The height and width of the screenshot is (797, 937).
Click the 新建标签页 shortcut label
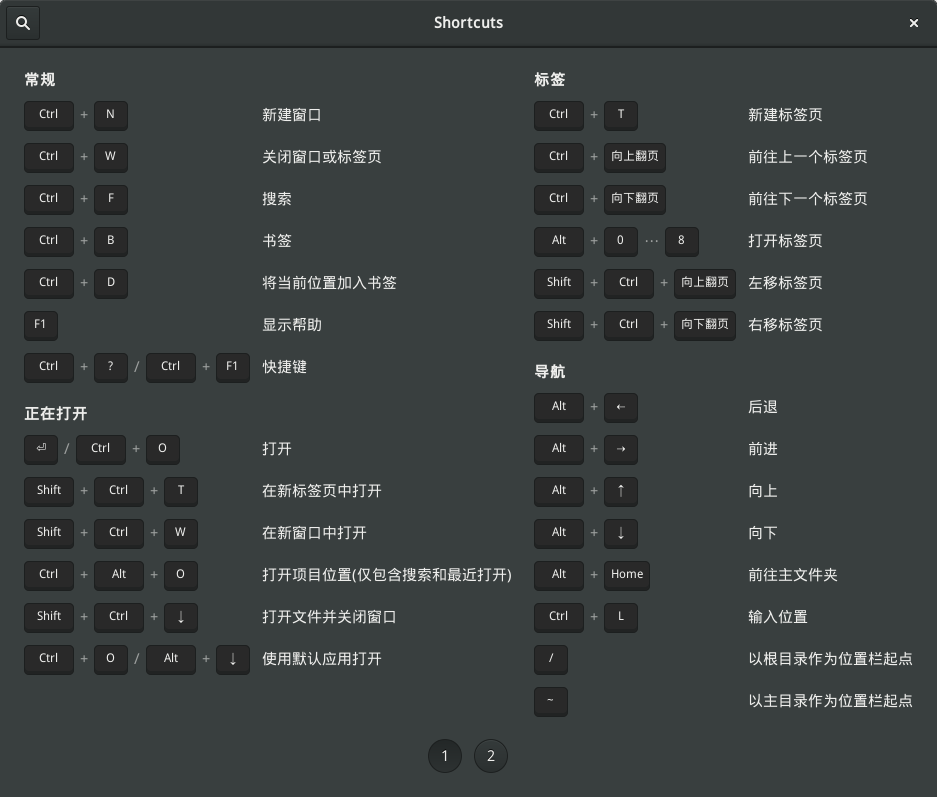[x=785, y=115]
